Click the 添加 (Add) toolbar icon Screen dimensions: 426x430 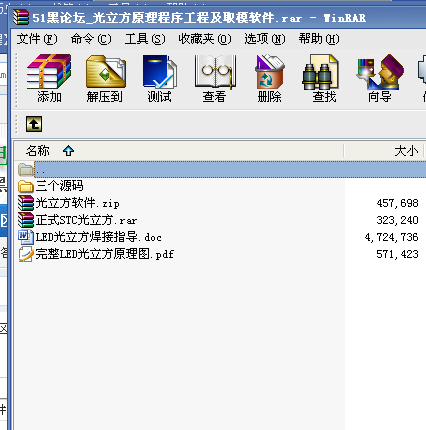click(x=49, y=78)
